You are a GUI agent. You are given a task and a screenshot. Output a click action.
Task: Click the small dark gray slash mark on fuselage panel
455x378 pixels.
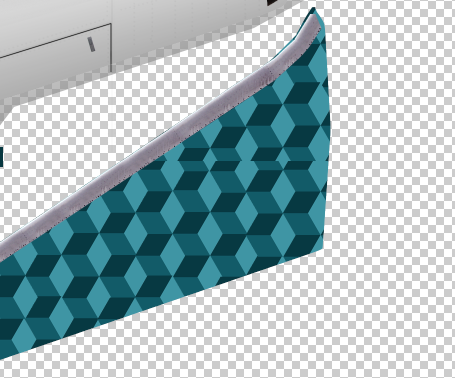point(91,44)
